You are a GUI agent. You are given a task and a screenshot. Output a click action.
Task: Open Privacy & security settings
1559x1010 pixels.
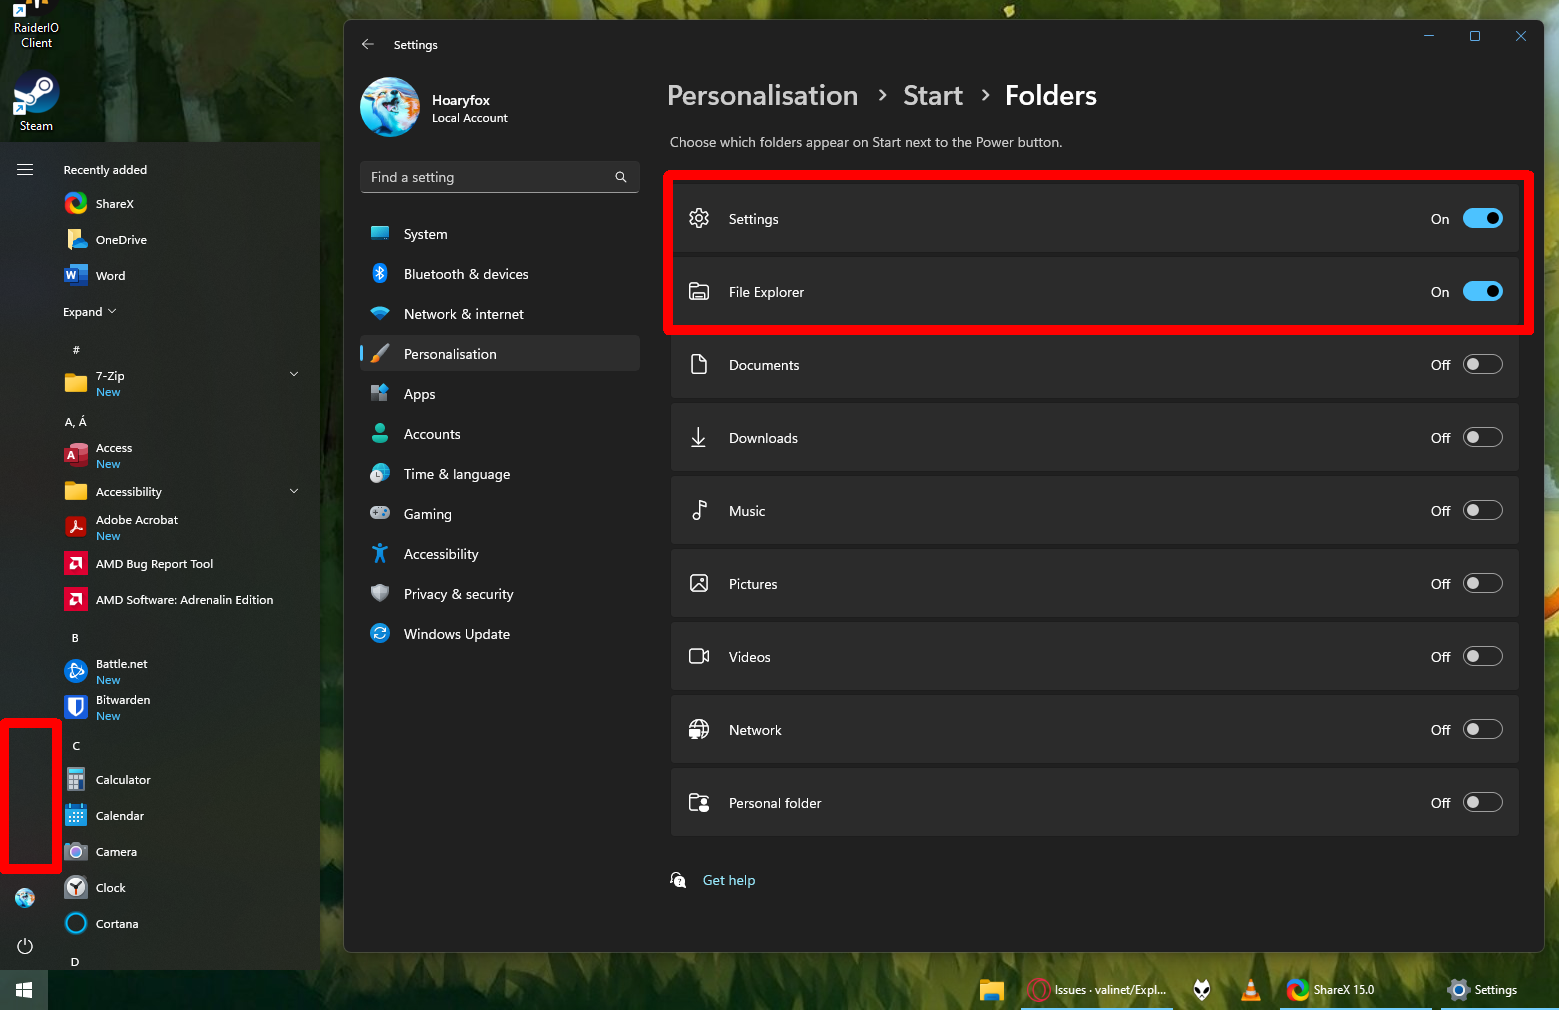click(458, 593)
